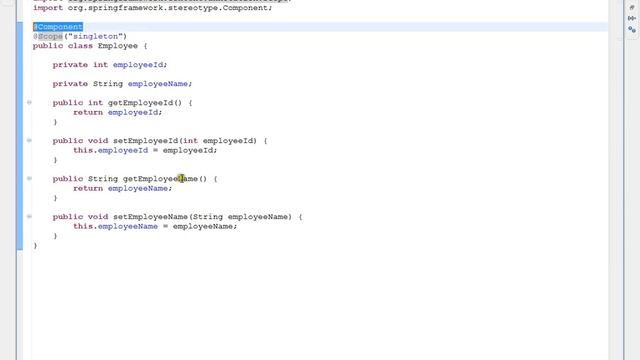Click the org.springframework.stereotype.Component import text
640x360 pixels.
click(168, 8)
